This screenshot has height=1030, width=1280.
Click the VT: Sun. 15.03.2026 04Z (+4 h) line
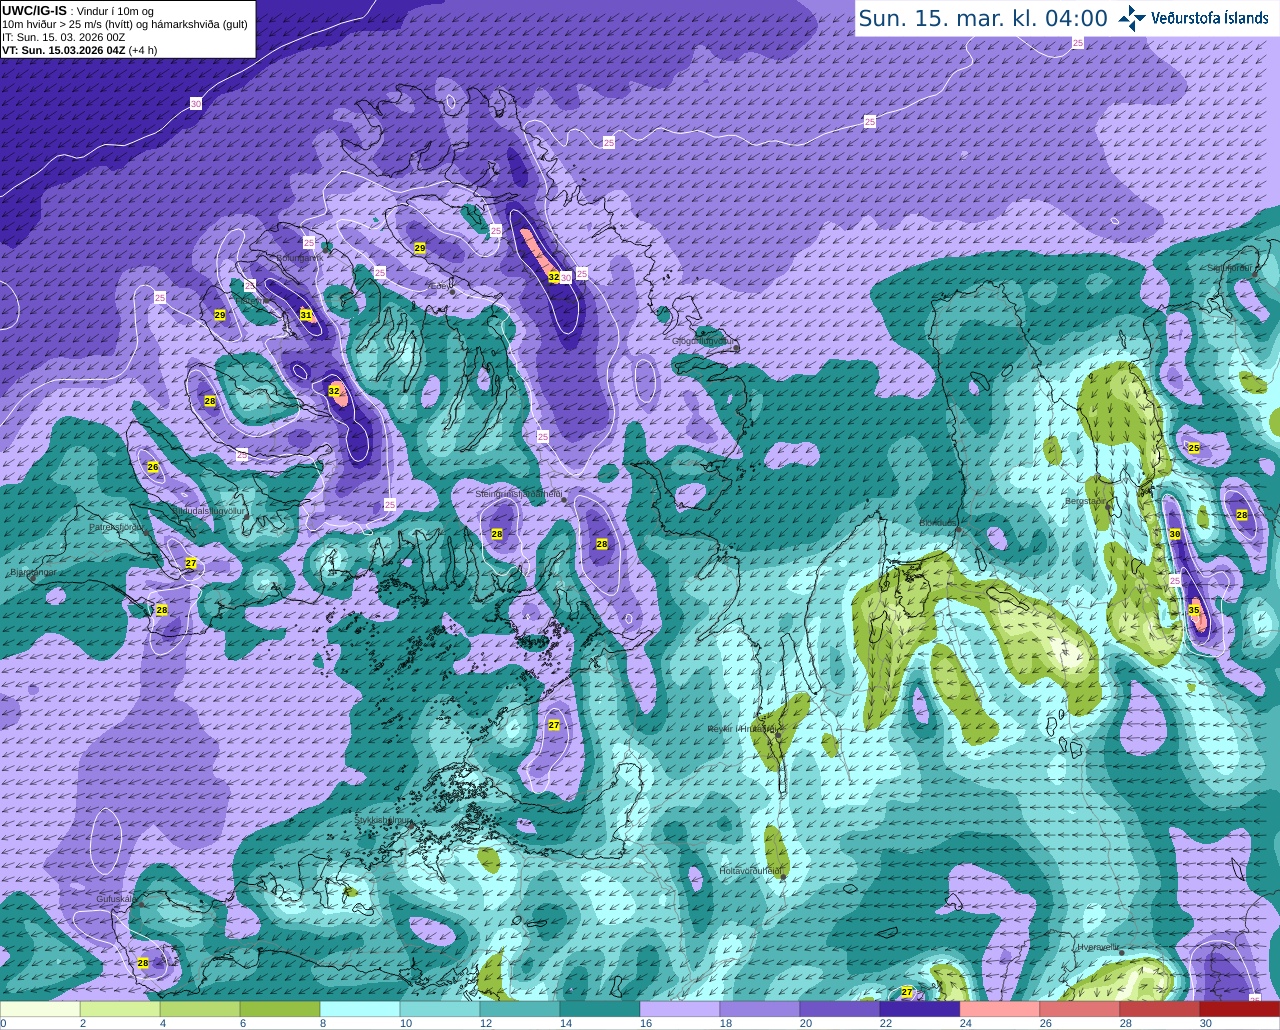pos(80,50)
